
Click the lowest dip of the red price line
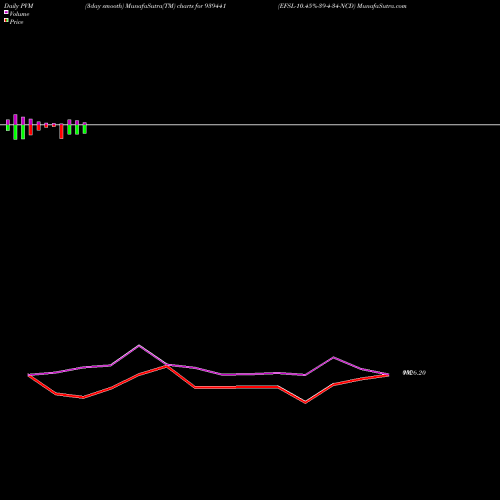click(x=305, y=402)
